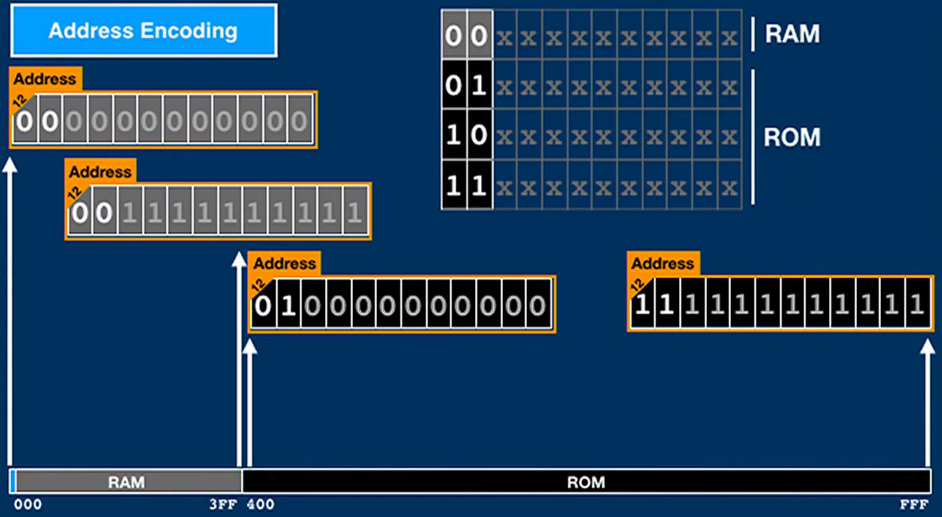Viewport: 942px width, 517px height.
Task: Select the 11 prefix row in the table
Action: click(467, 184)
